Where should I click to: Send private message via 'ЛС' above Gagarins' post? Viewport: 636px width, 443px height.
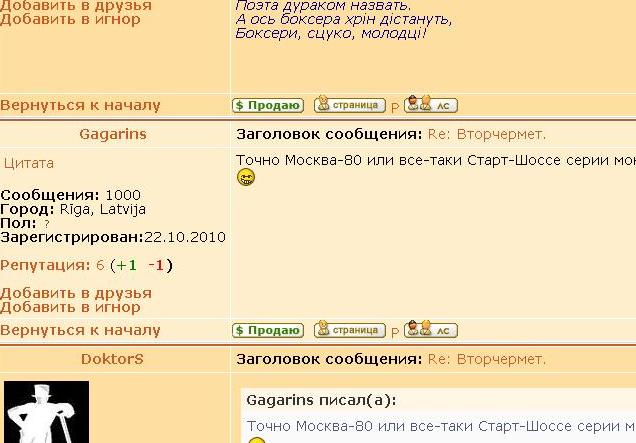coord(431,104)
